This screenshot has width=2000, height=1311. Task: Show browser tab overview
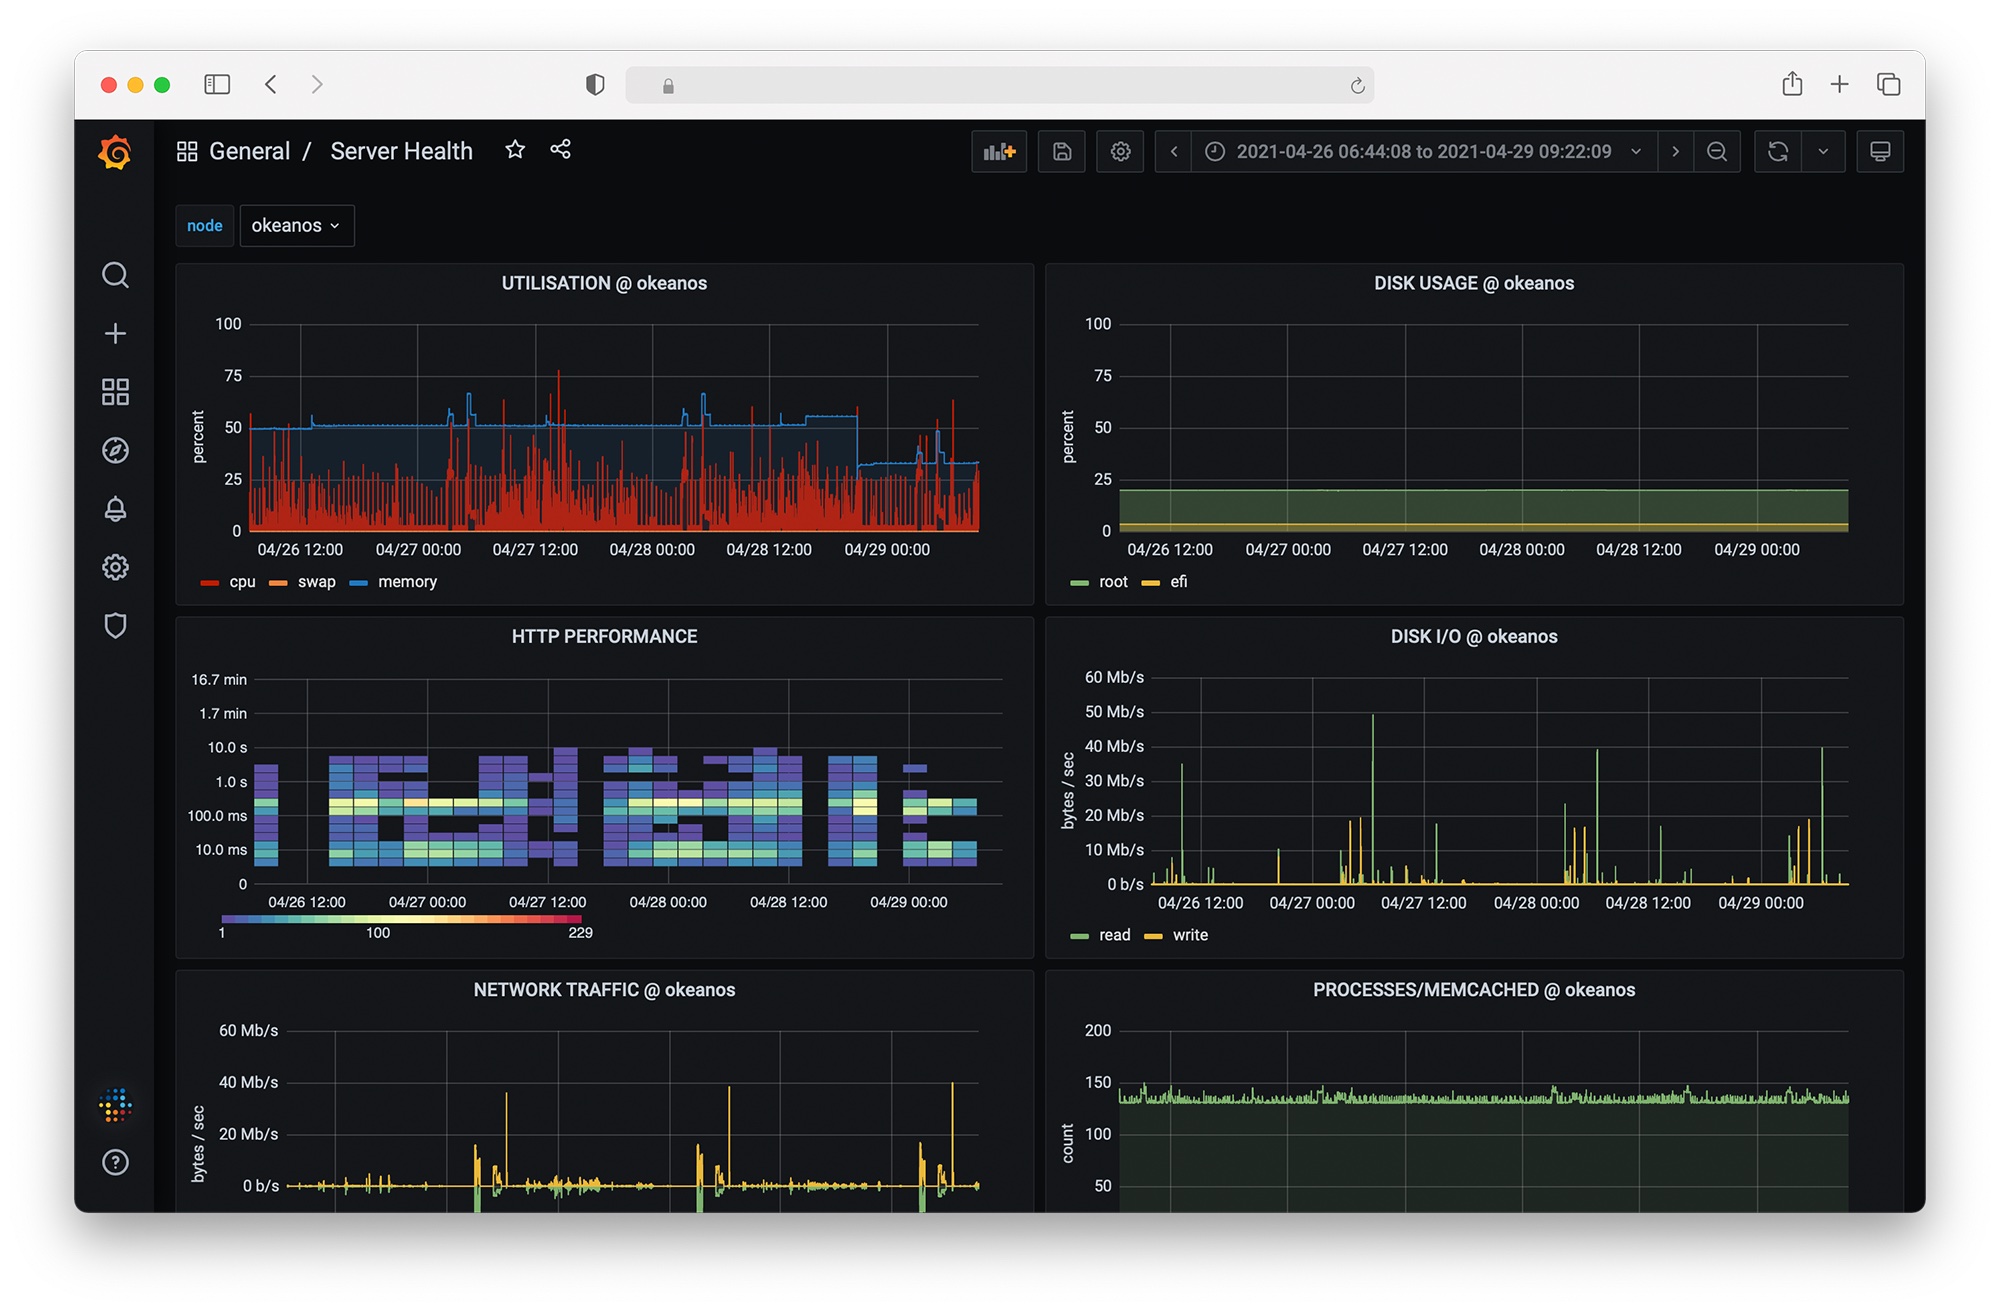click(1888, 84)
